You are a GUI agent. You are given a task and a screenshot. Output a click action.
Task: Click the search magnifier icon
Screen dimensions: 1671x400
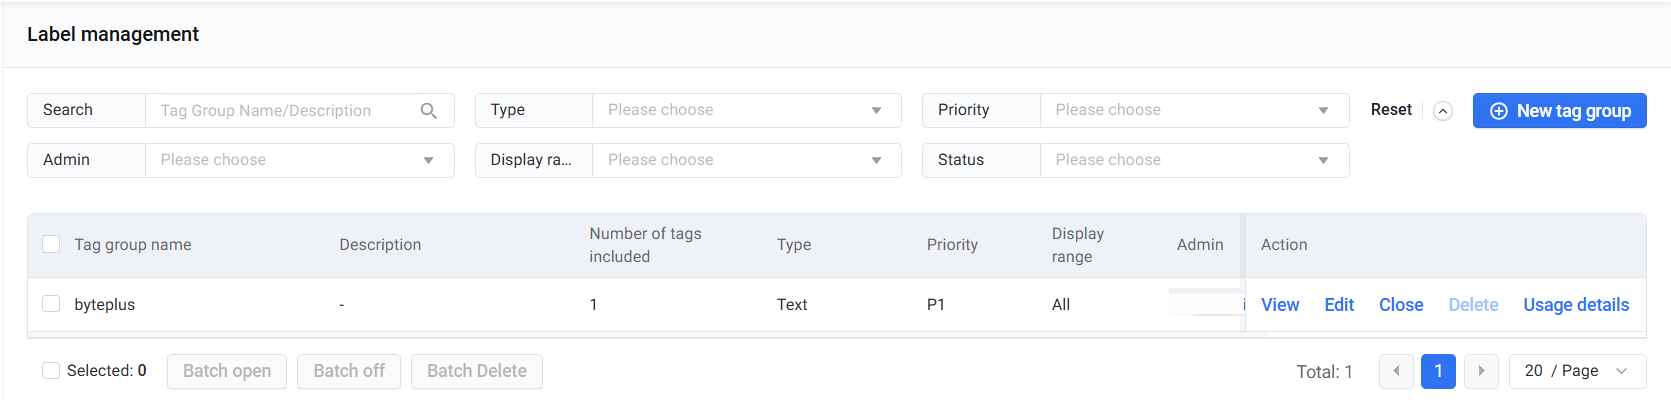pos(429,111)
